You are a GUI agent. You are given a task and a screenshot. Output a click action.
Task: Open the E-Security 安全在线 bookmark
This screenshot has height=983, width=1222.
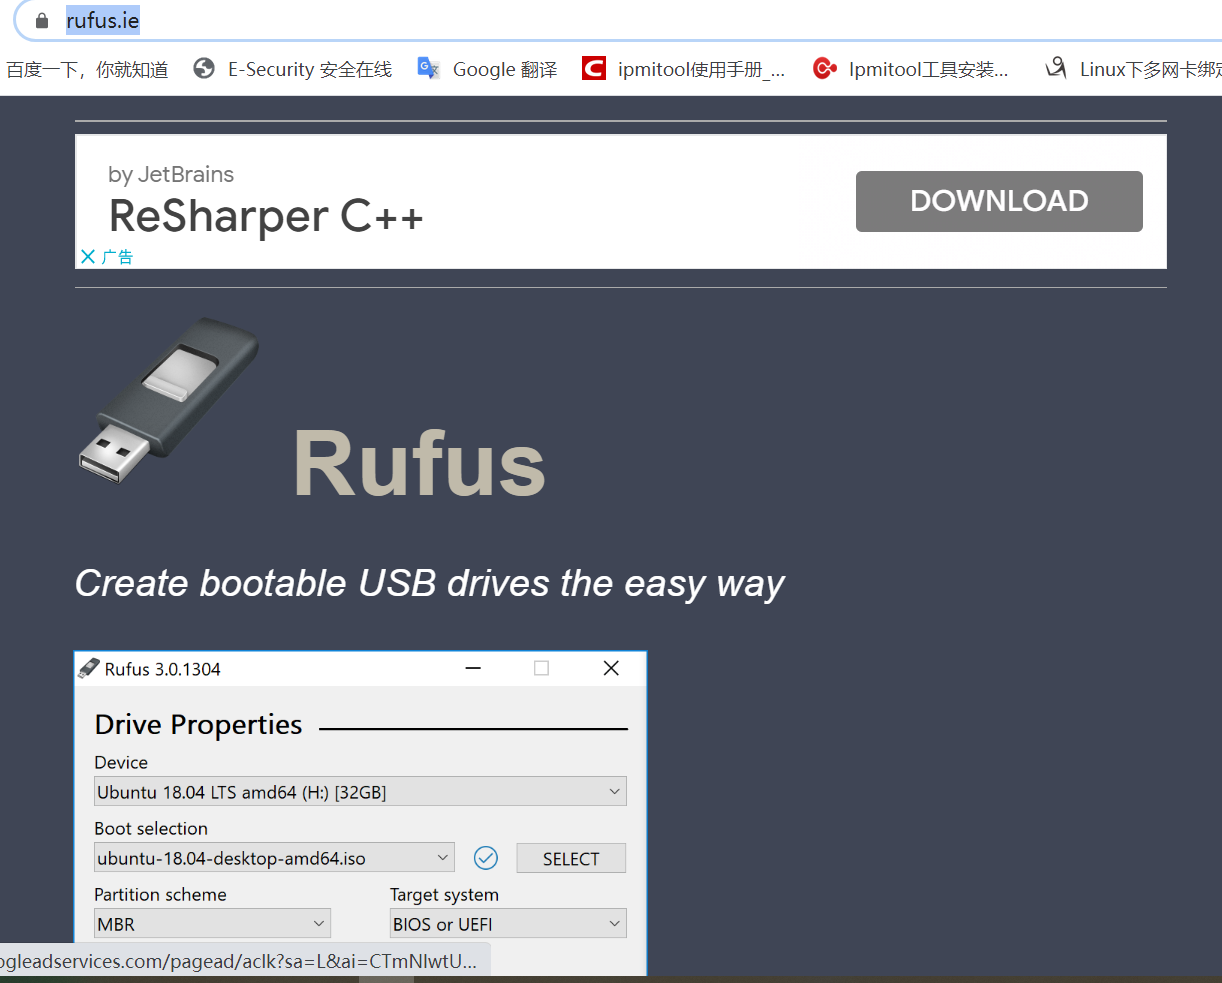pyautogui.click(x=310, y=69)
